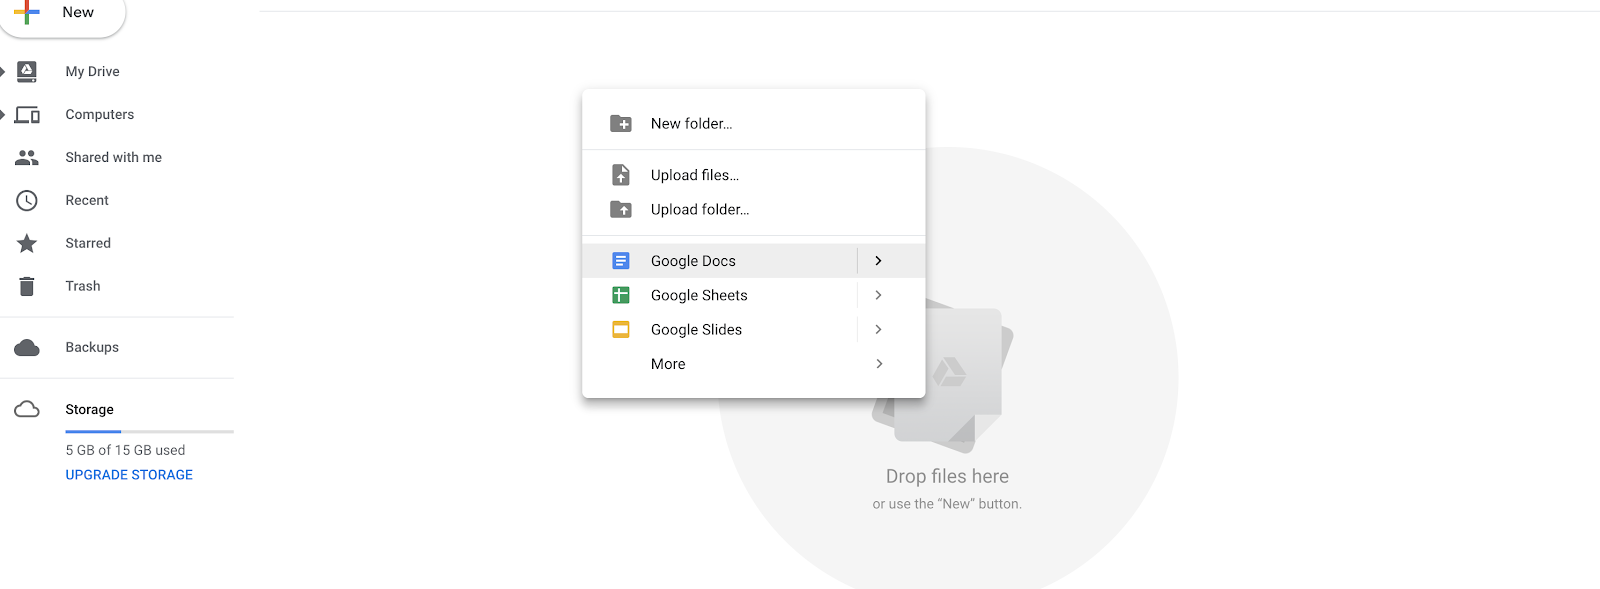The image size is (1600, 589).
Task: Click the New folder icon in the menu
Action: click(621, 124)
